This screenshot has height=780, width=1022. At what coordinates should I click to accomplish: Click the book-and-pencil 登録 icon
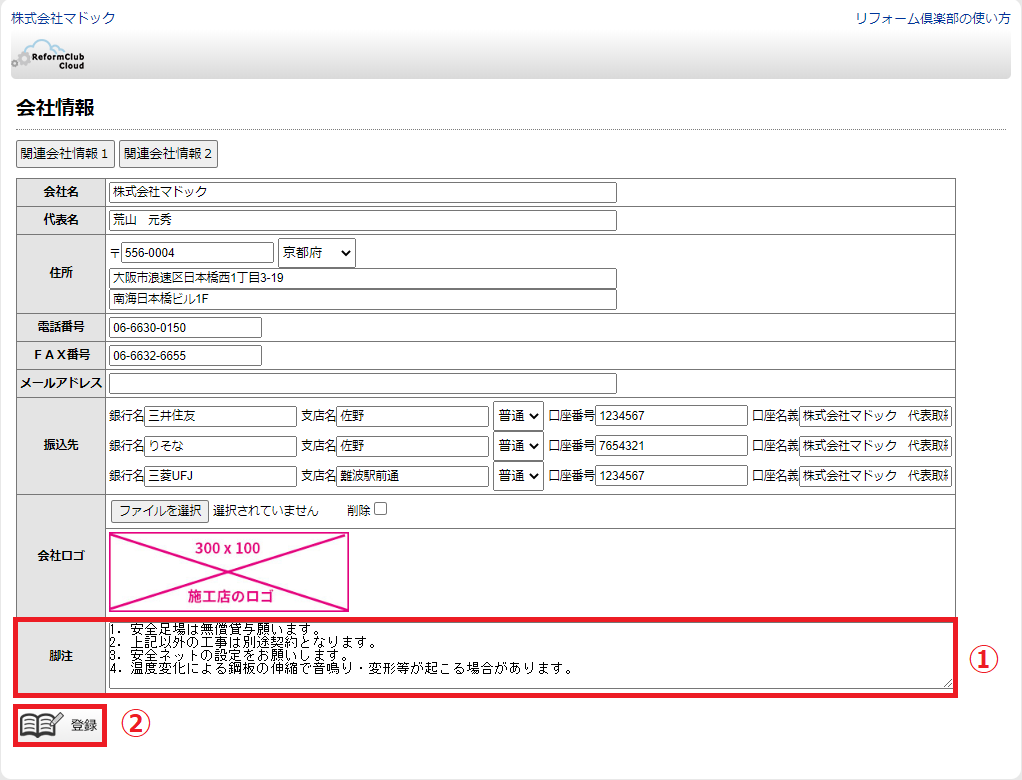[42, 725]
